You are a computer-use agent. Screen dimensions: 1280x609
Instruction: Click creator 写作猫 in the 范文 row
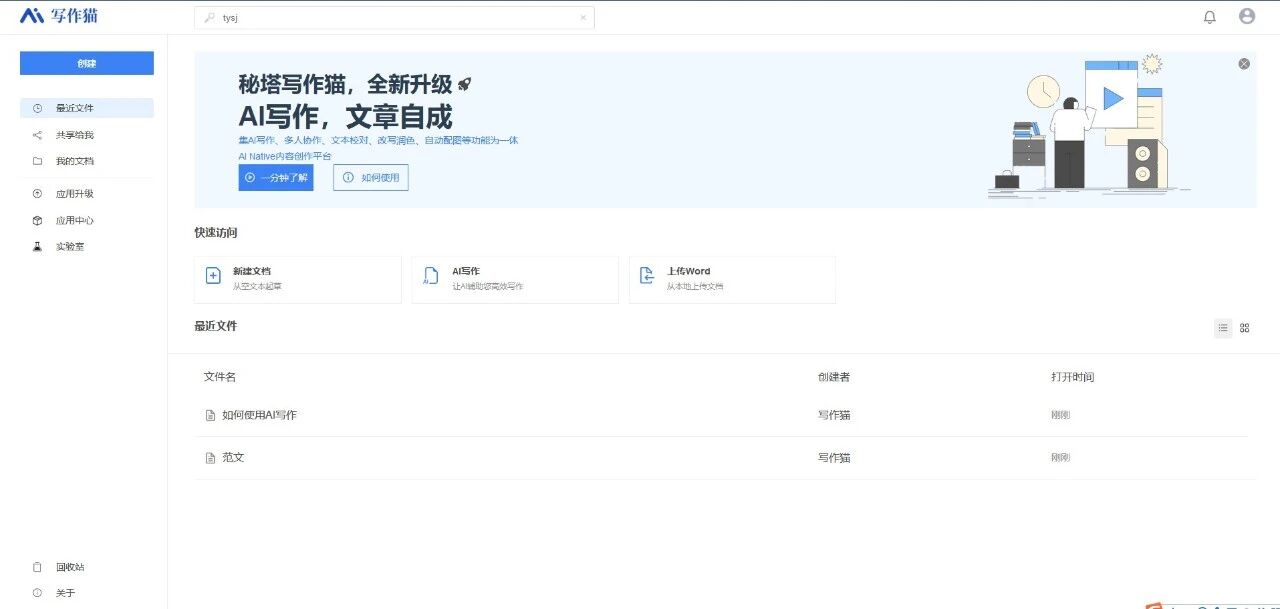pos(834,457)
